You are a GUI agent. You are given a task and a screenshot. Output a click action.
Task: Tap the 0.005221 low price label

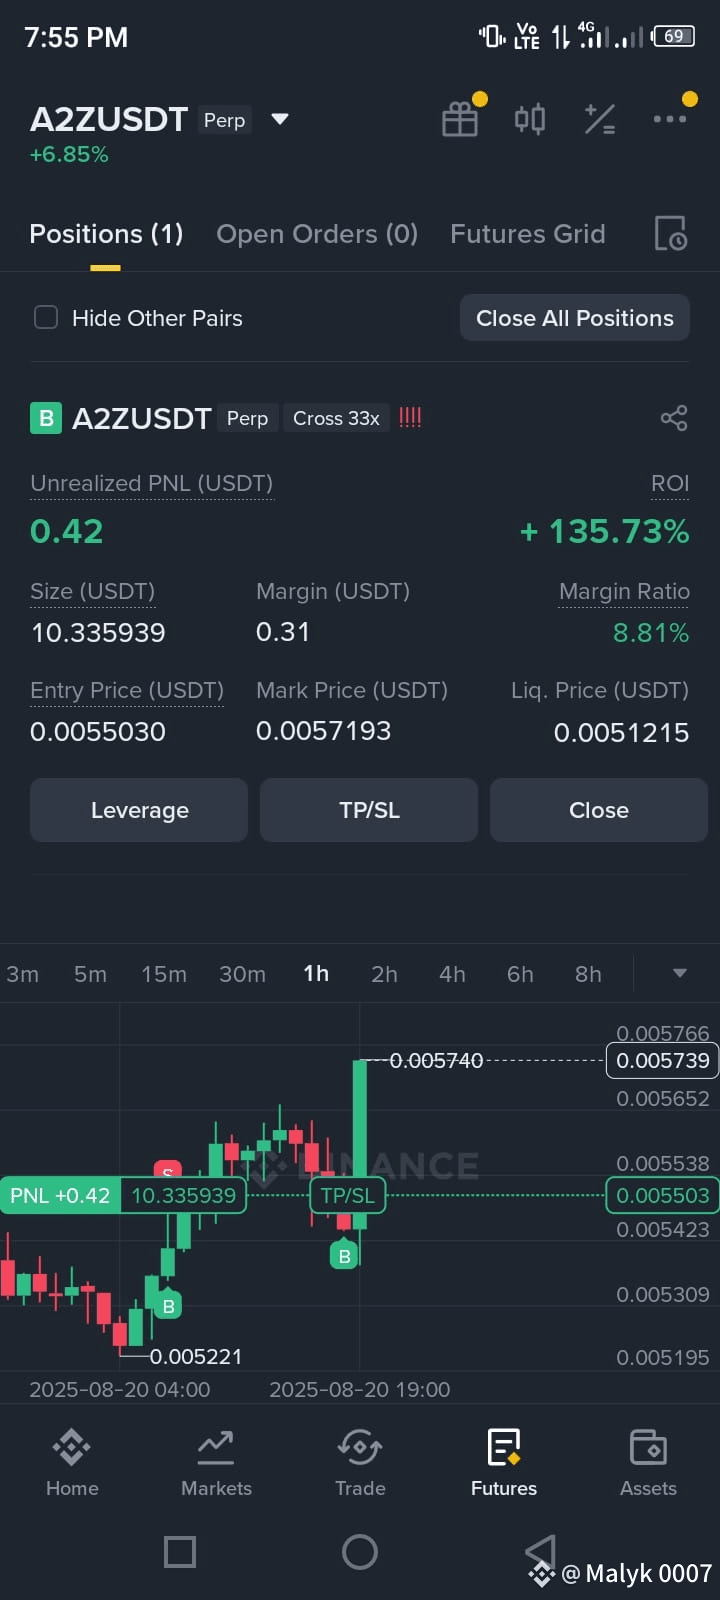coord(196,1356)
